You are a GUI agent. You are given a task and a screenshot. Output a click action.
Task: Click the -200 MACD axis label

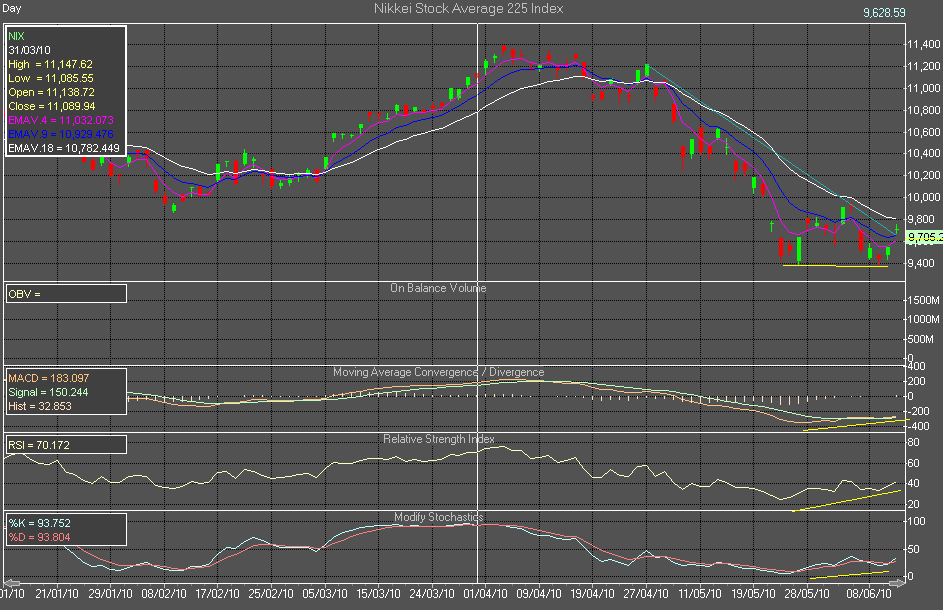pos(918,411)
